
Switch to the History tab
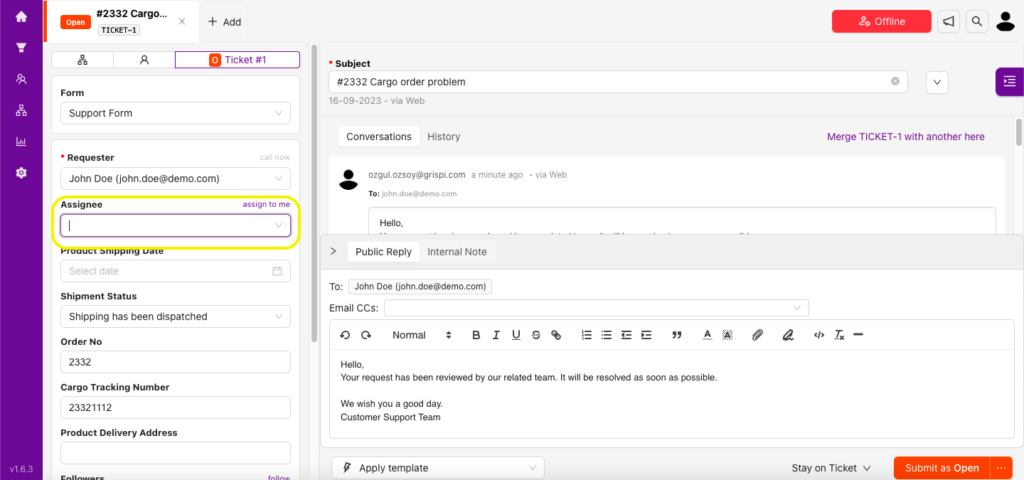443,136
